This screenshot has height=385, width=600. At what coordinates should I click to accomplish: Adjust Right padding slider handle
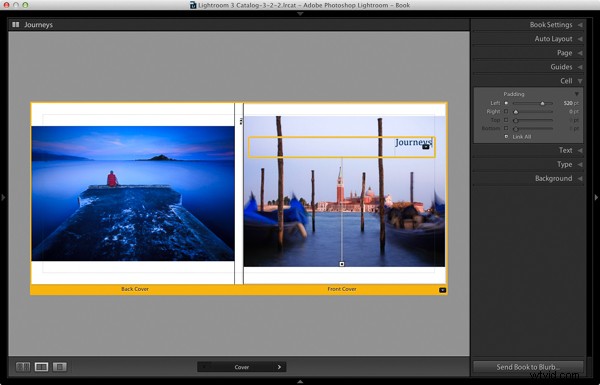pos(516,112)
